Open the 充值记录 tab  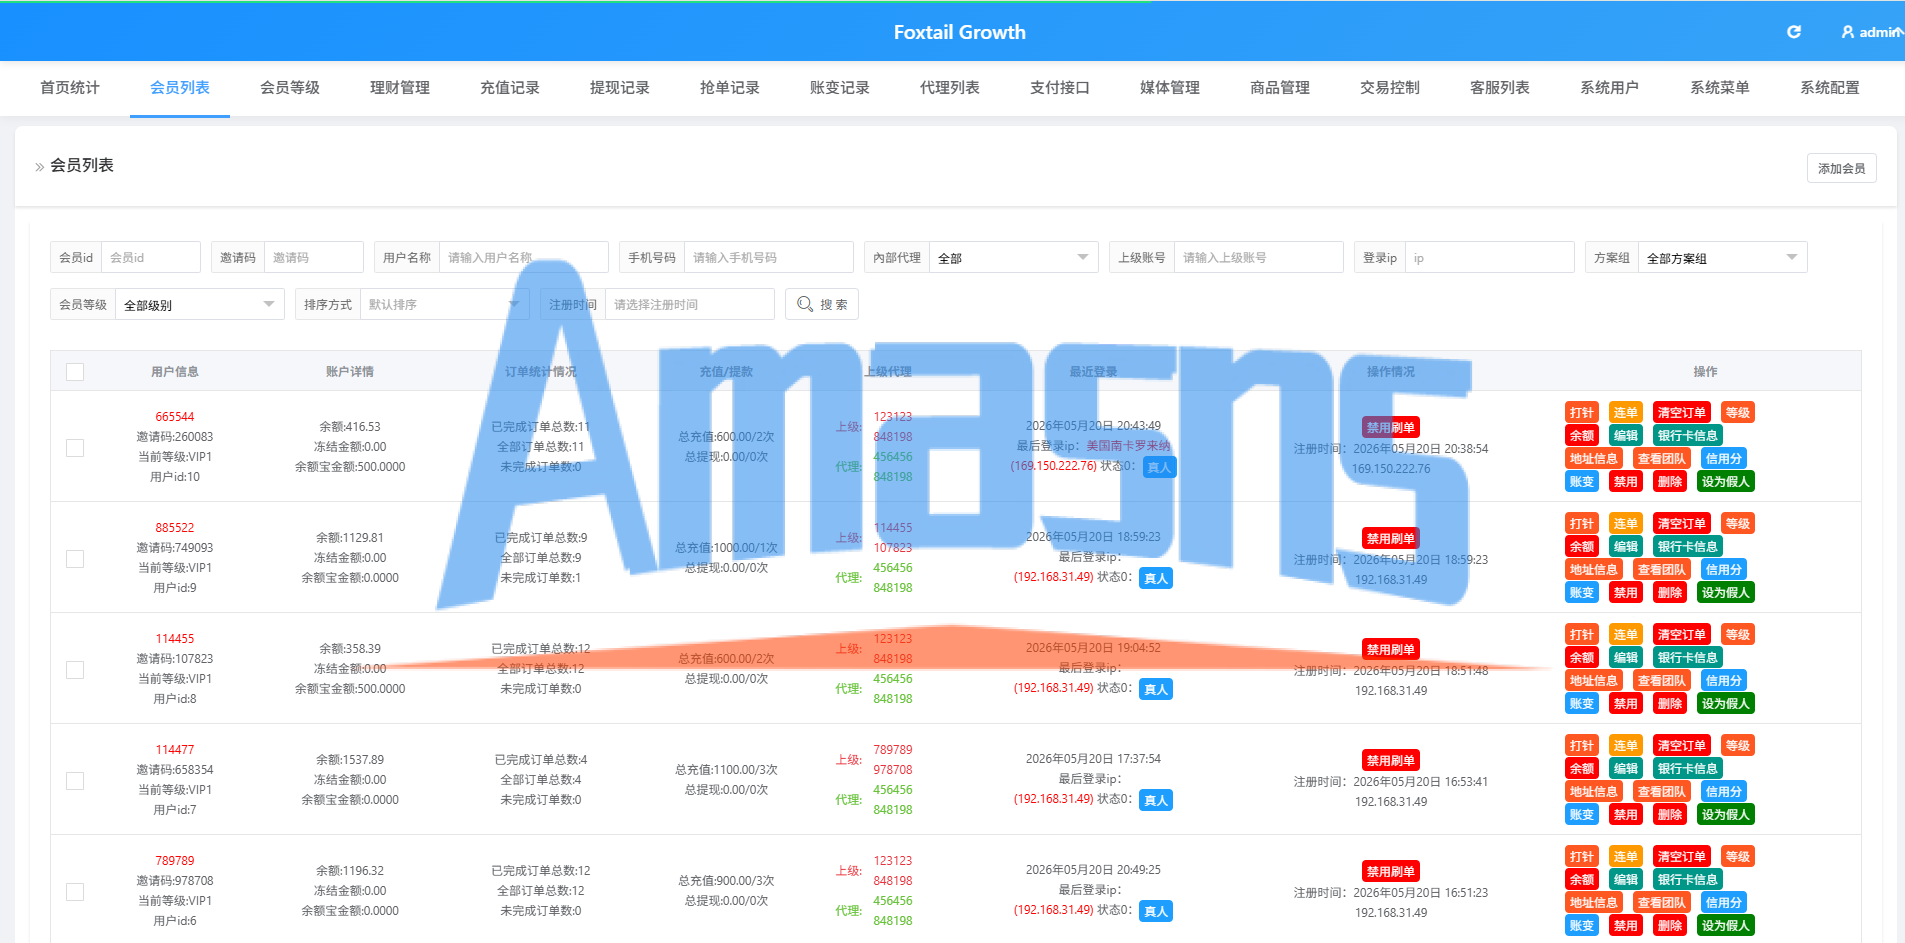pos(510,88)
